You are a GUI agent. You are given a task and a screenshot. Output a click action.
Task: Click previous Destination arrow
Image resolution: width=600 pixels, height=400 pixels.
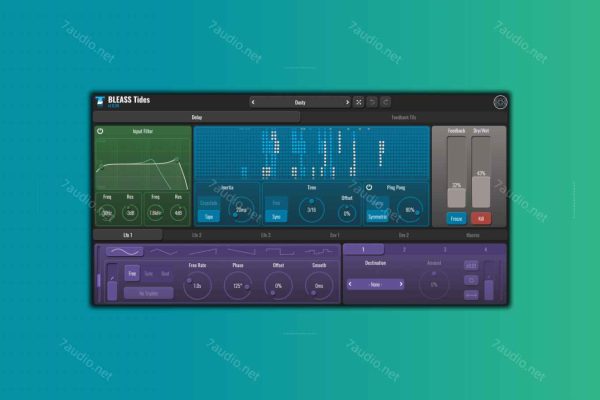pyautogui.click(x=350, y=284)
